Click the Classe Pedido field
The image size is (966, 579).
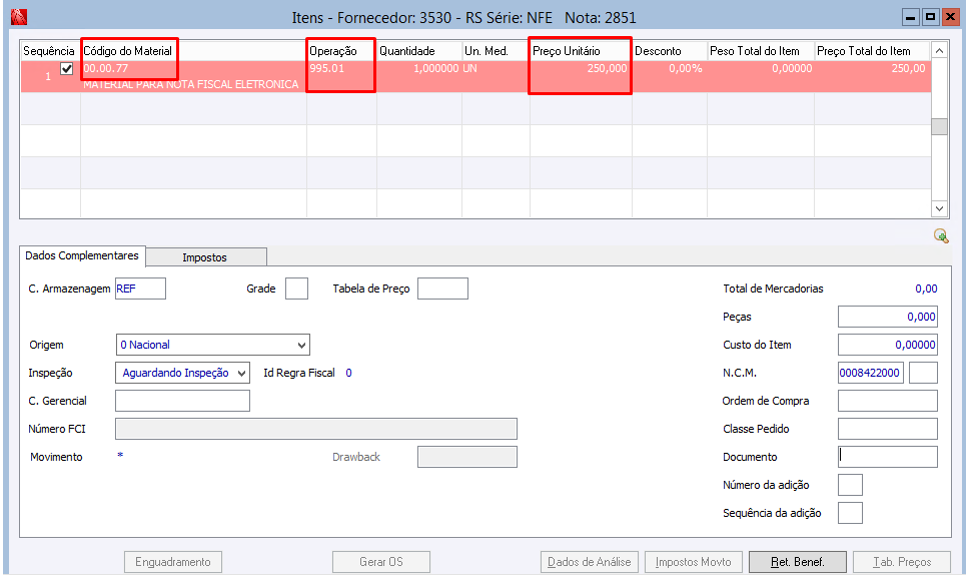pos(888,429)
